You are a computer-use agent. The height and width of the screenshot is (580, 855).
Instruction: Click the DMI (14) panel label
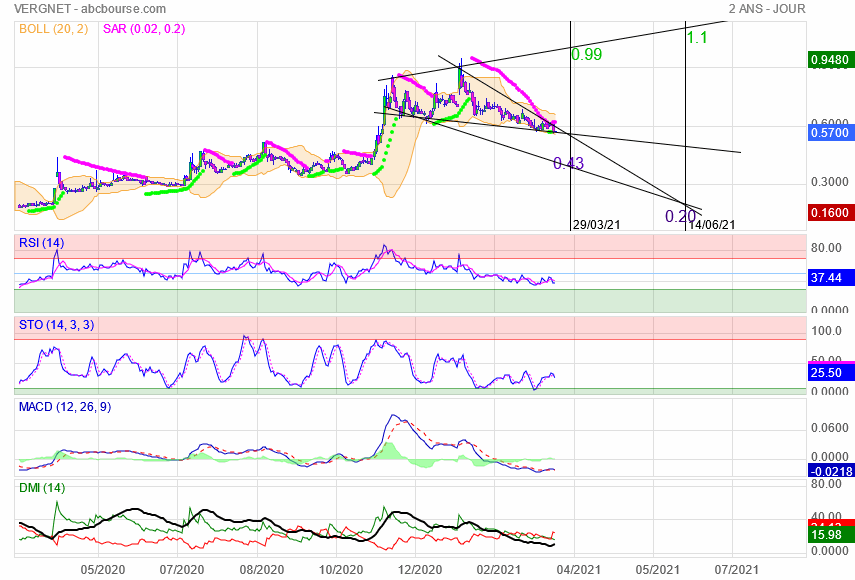pyautogui.click(x=42, y=487)
